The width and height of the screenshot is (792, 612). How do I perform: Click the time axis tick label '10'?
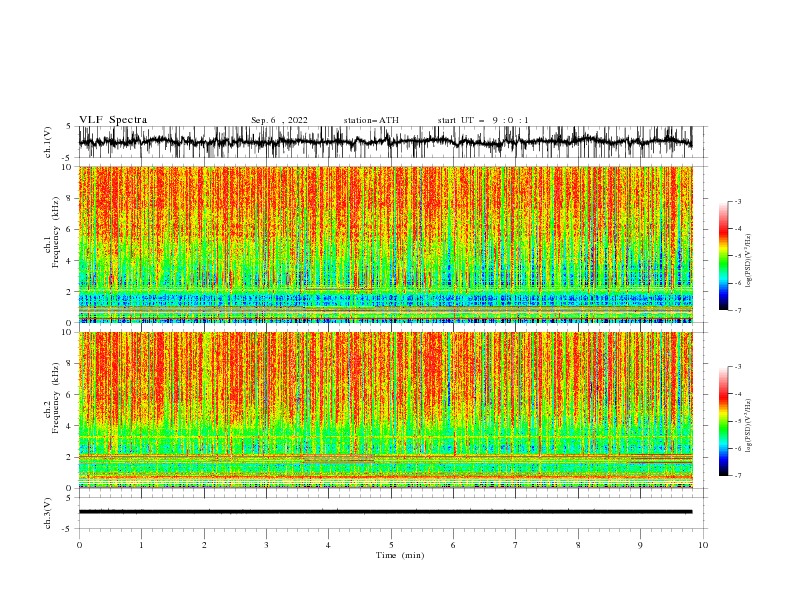(x=703, y=545)
